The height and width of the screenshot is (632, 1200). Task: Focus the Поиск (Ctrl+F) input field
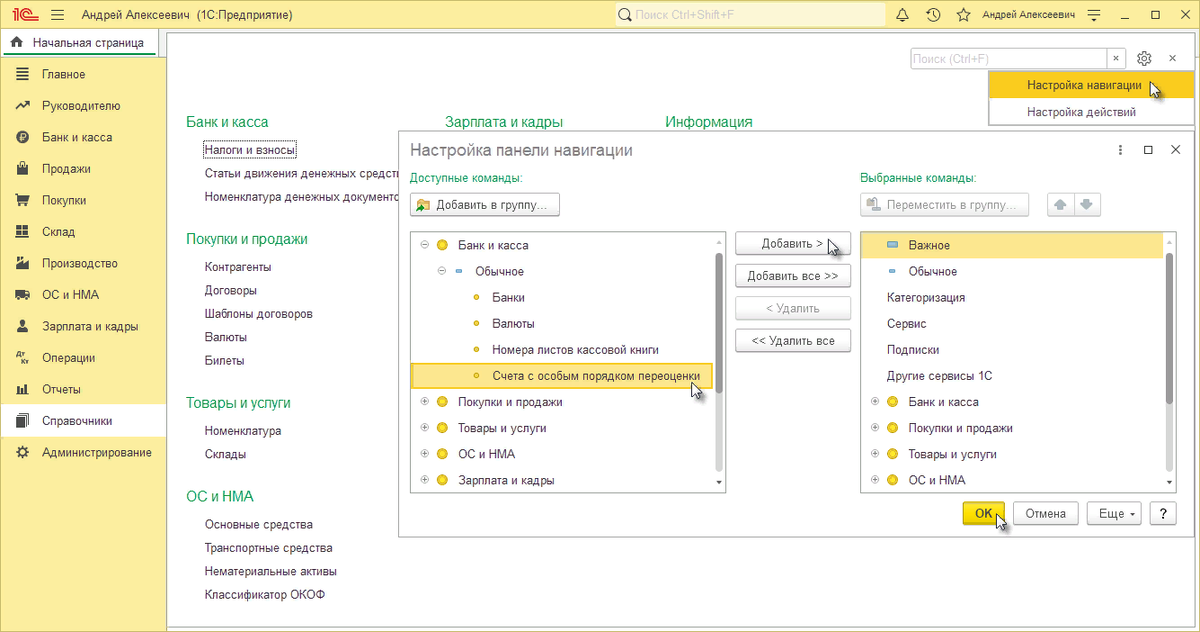pos(1008,59)
